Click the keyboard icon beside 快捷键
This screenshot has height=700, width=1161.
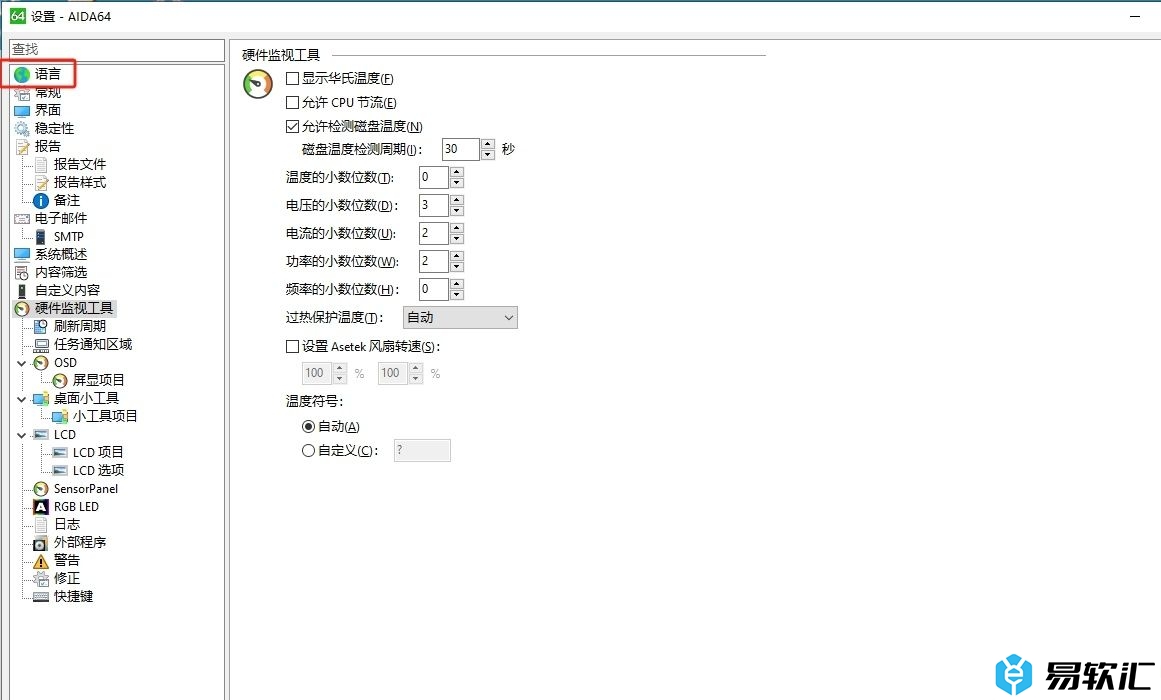tap(41, 596)
